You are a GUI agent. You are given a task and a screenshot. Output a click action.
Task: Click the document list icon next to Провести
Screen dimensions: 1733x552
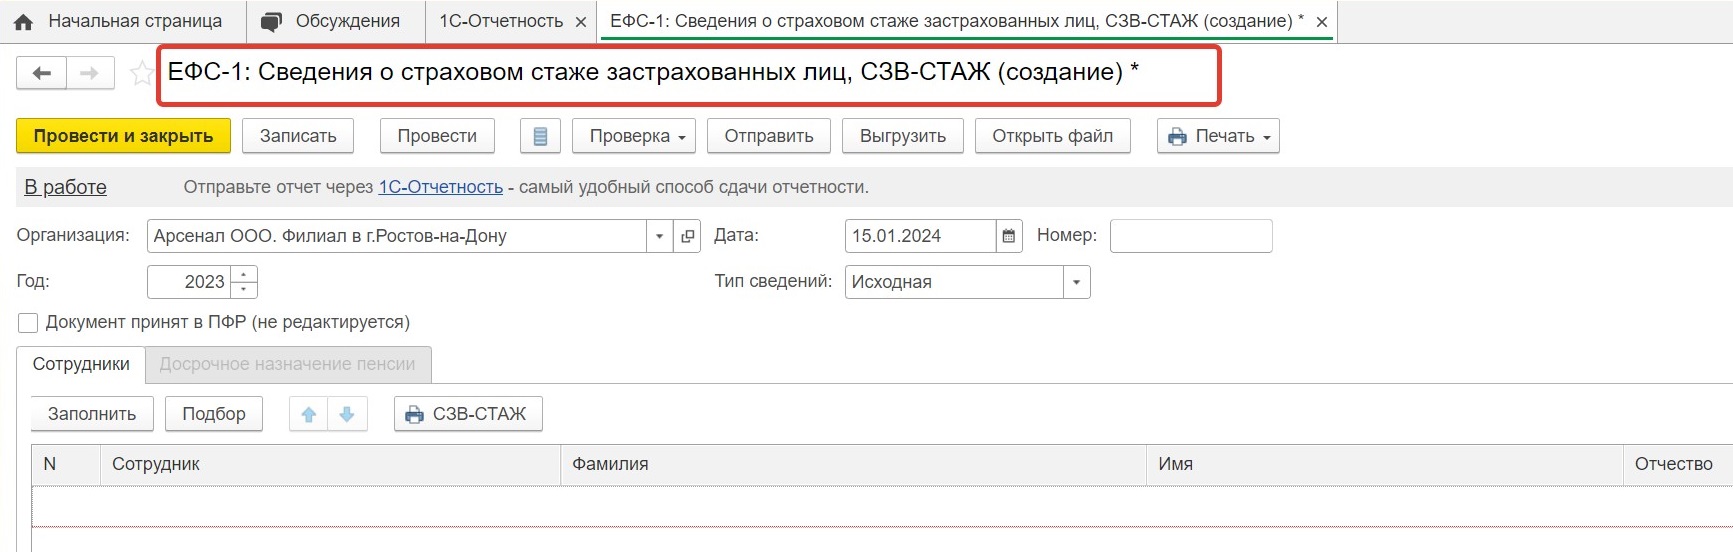pos(540,136)
